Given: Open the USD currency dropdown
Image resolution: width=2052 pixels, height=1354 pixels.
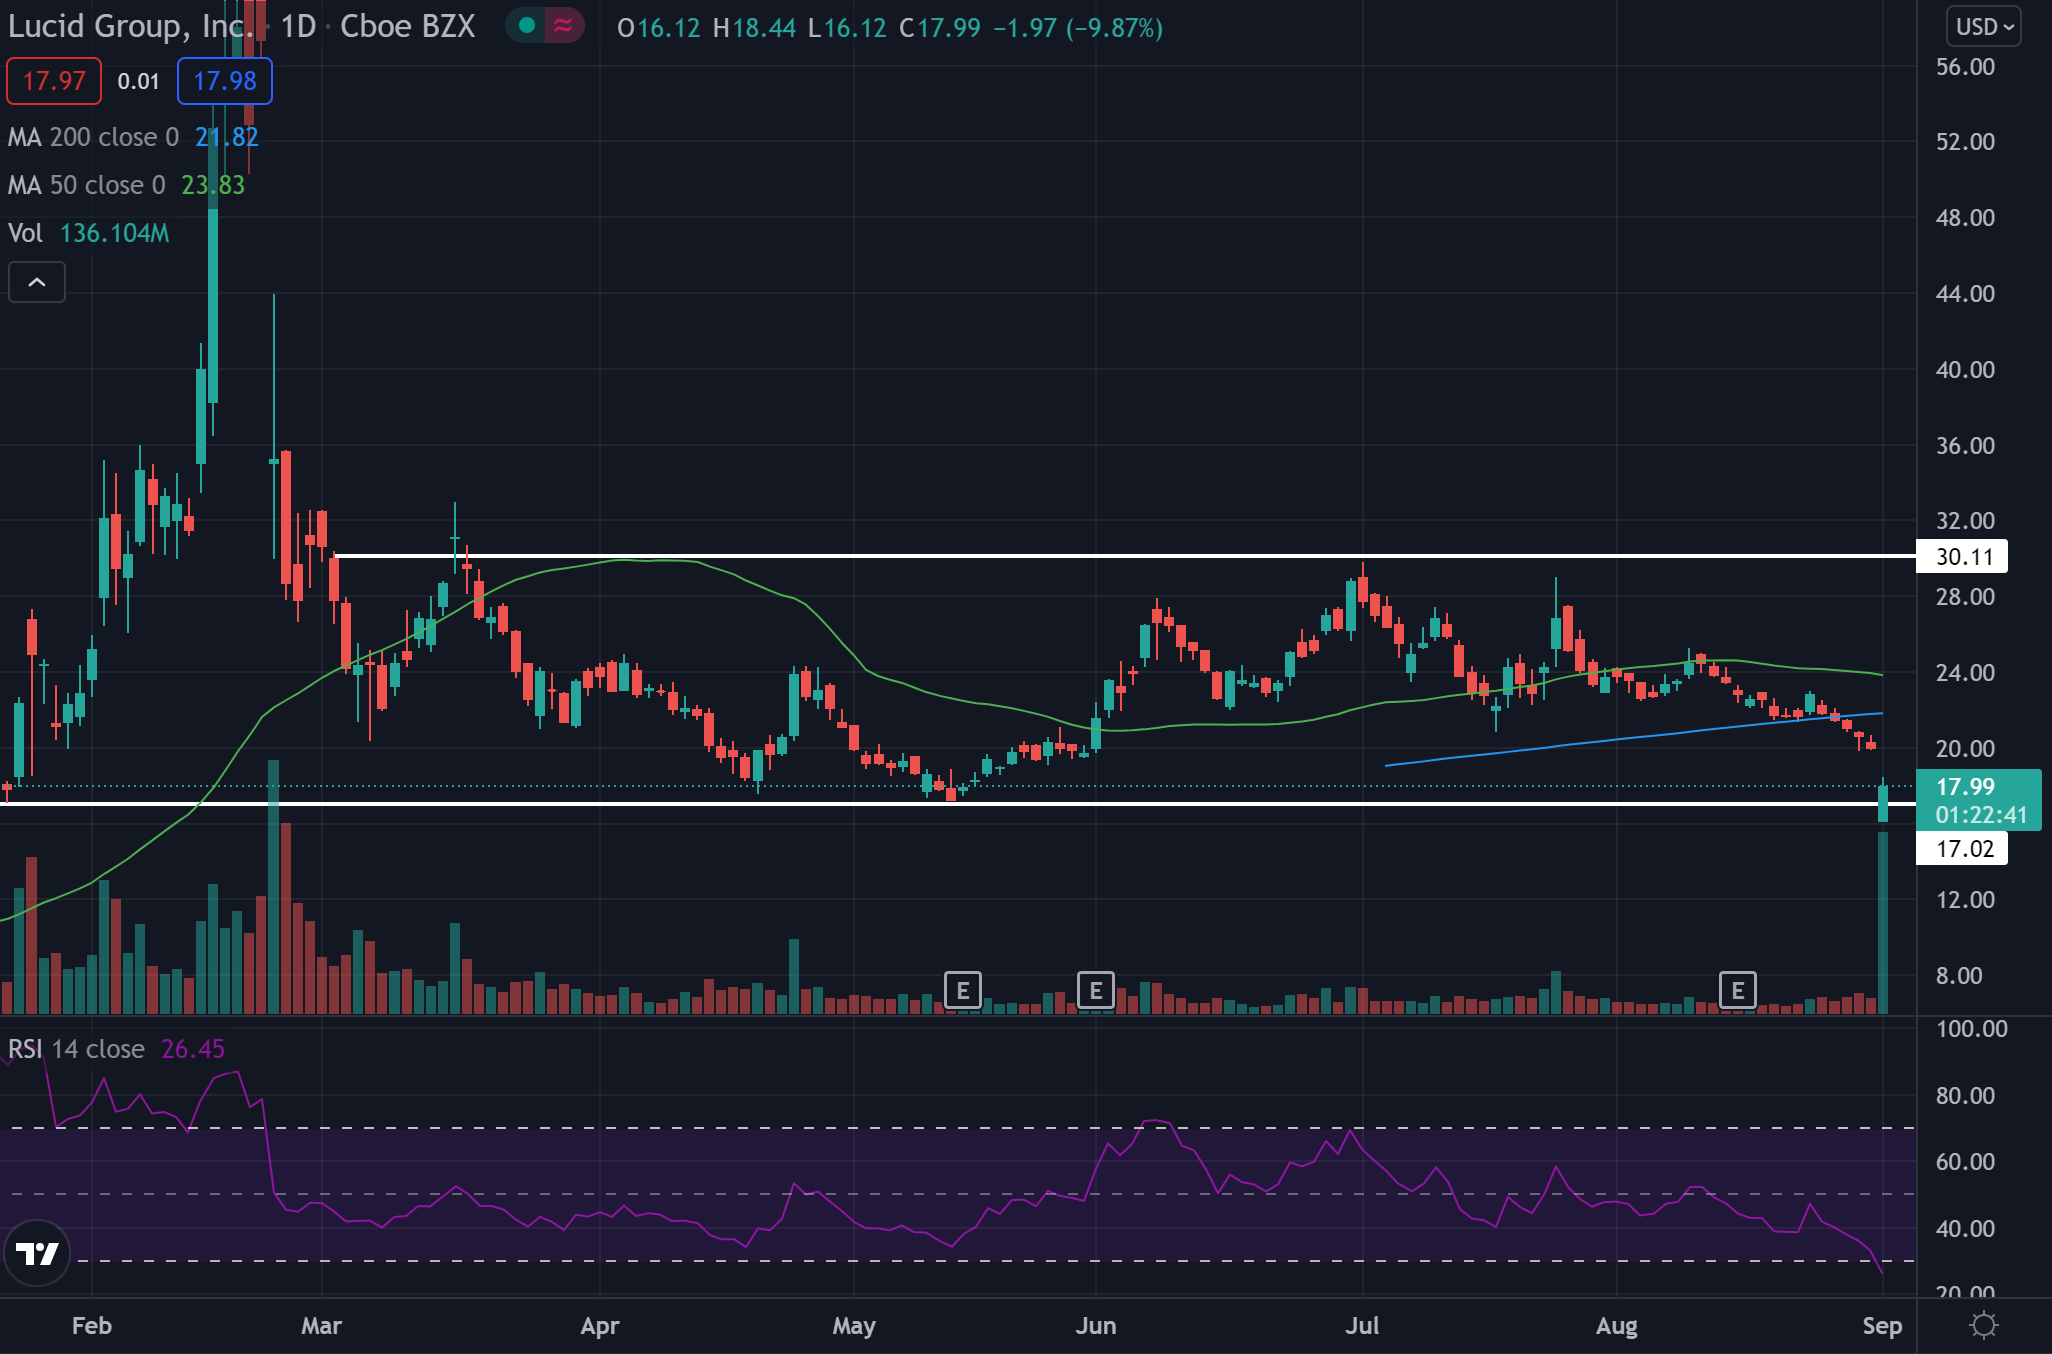Looking at the screenshot, I should coord(1983,27).
